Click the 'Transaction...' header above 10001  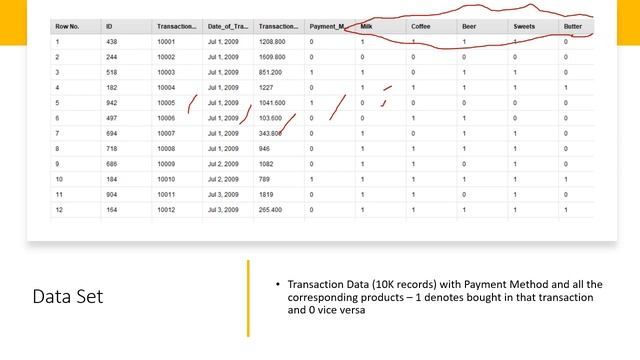click(177, 27)
